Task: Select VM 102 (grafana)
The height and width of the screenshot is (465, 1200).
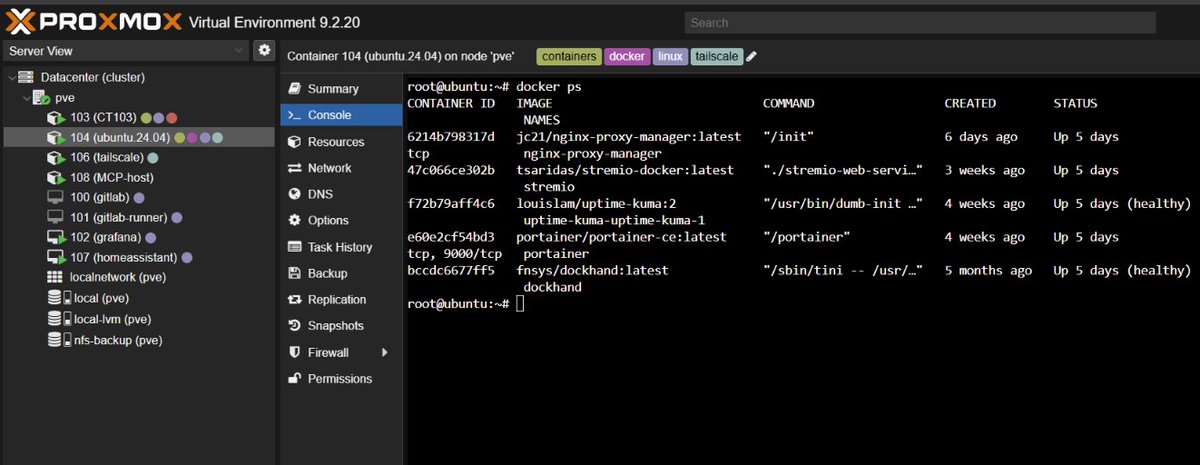Action: (x=138, y=238)
